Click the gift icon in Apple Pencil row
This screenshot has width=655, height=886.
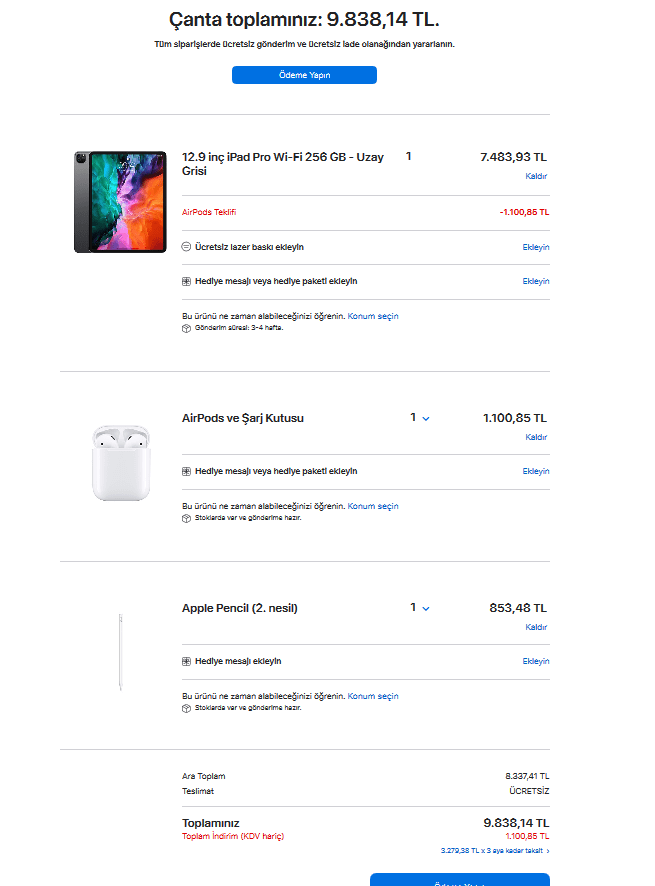[x=186, y=661]
